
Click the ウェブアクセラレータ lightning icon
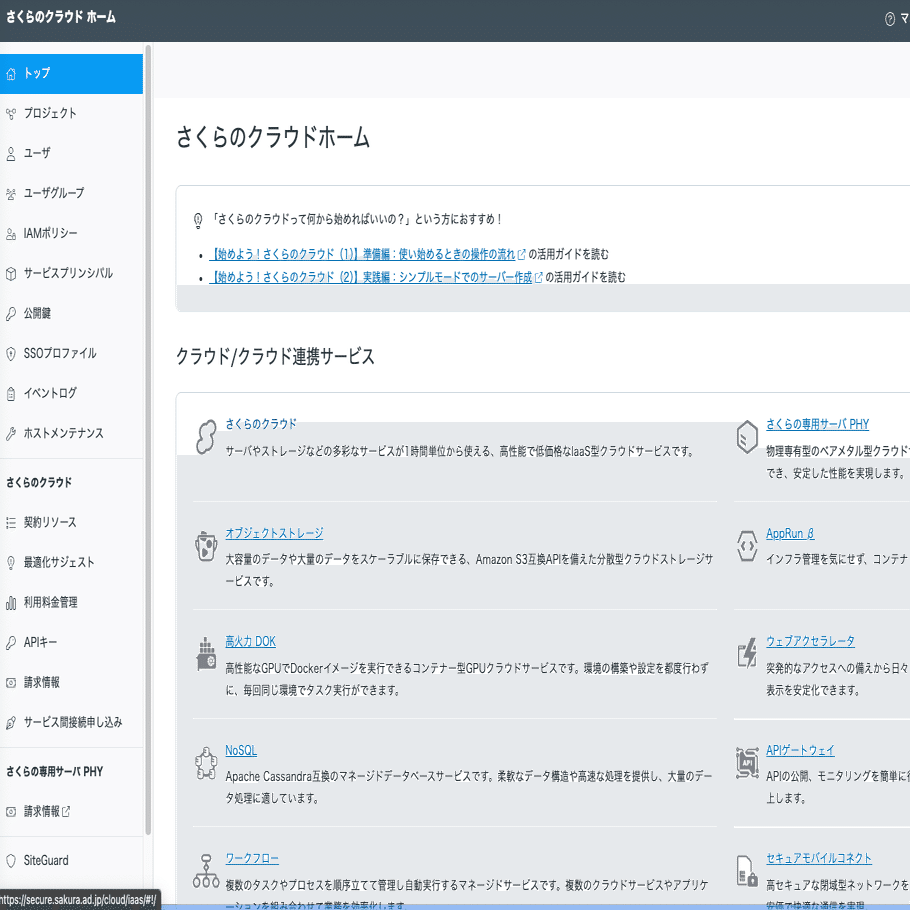click(747, 653)
